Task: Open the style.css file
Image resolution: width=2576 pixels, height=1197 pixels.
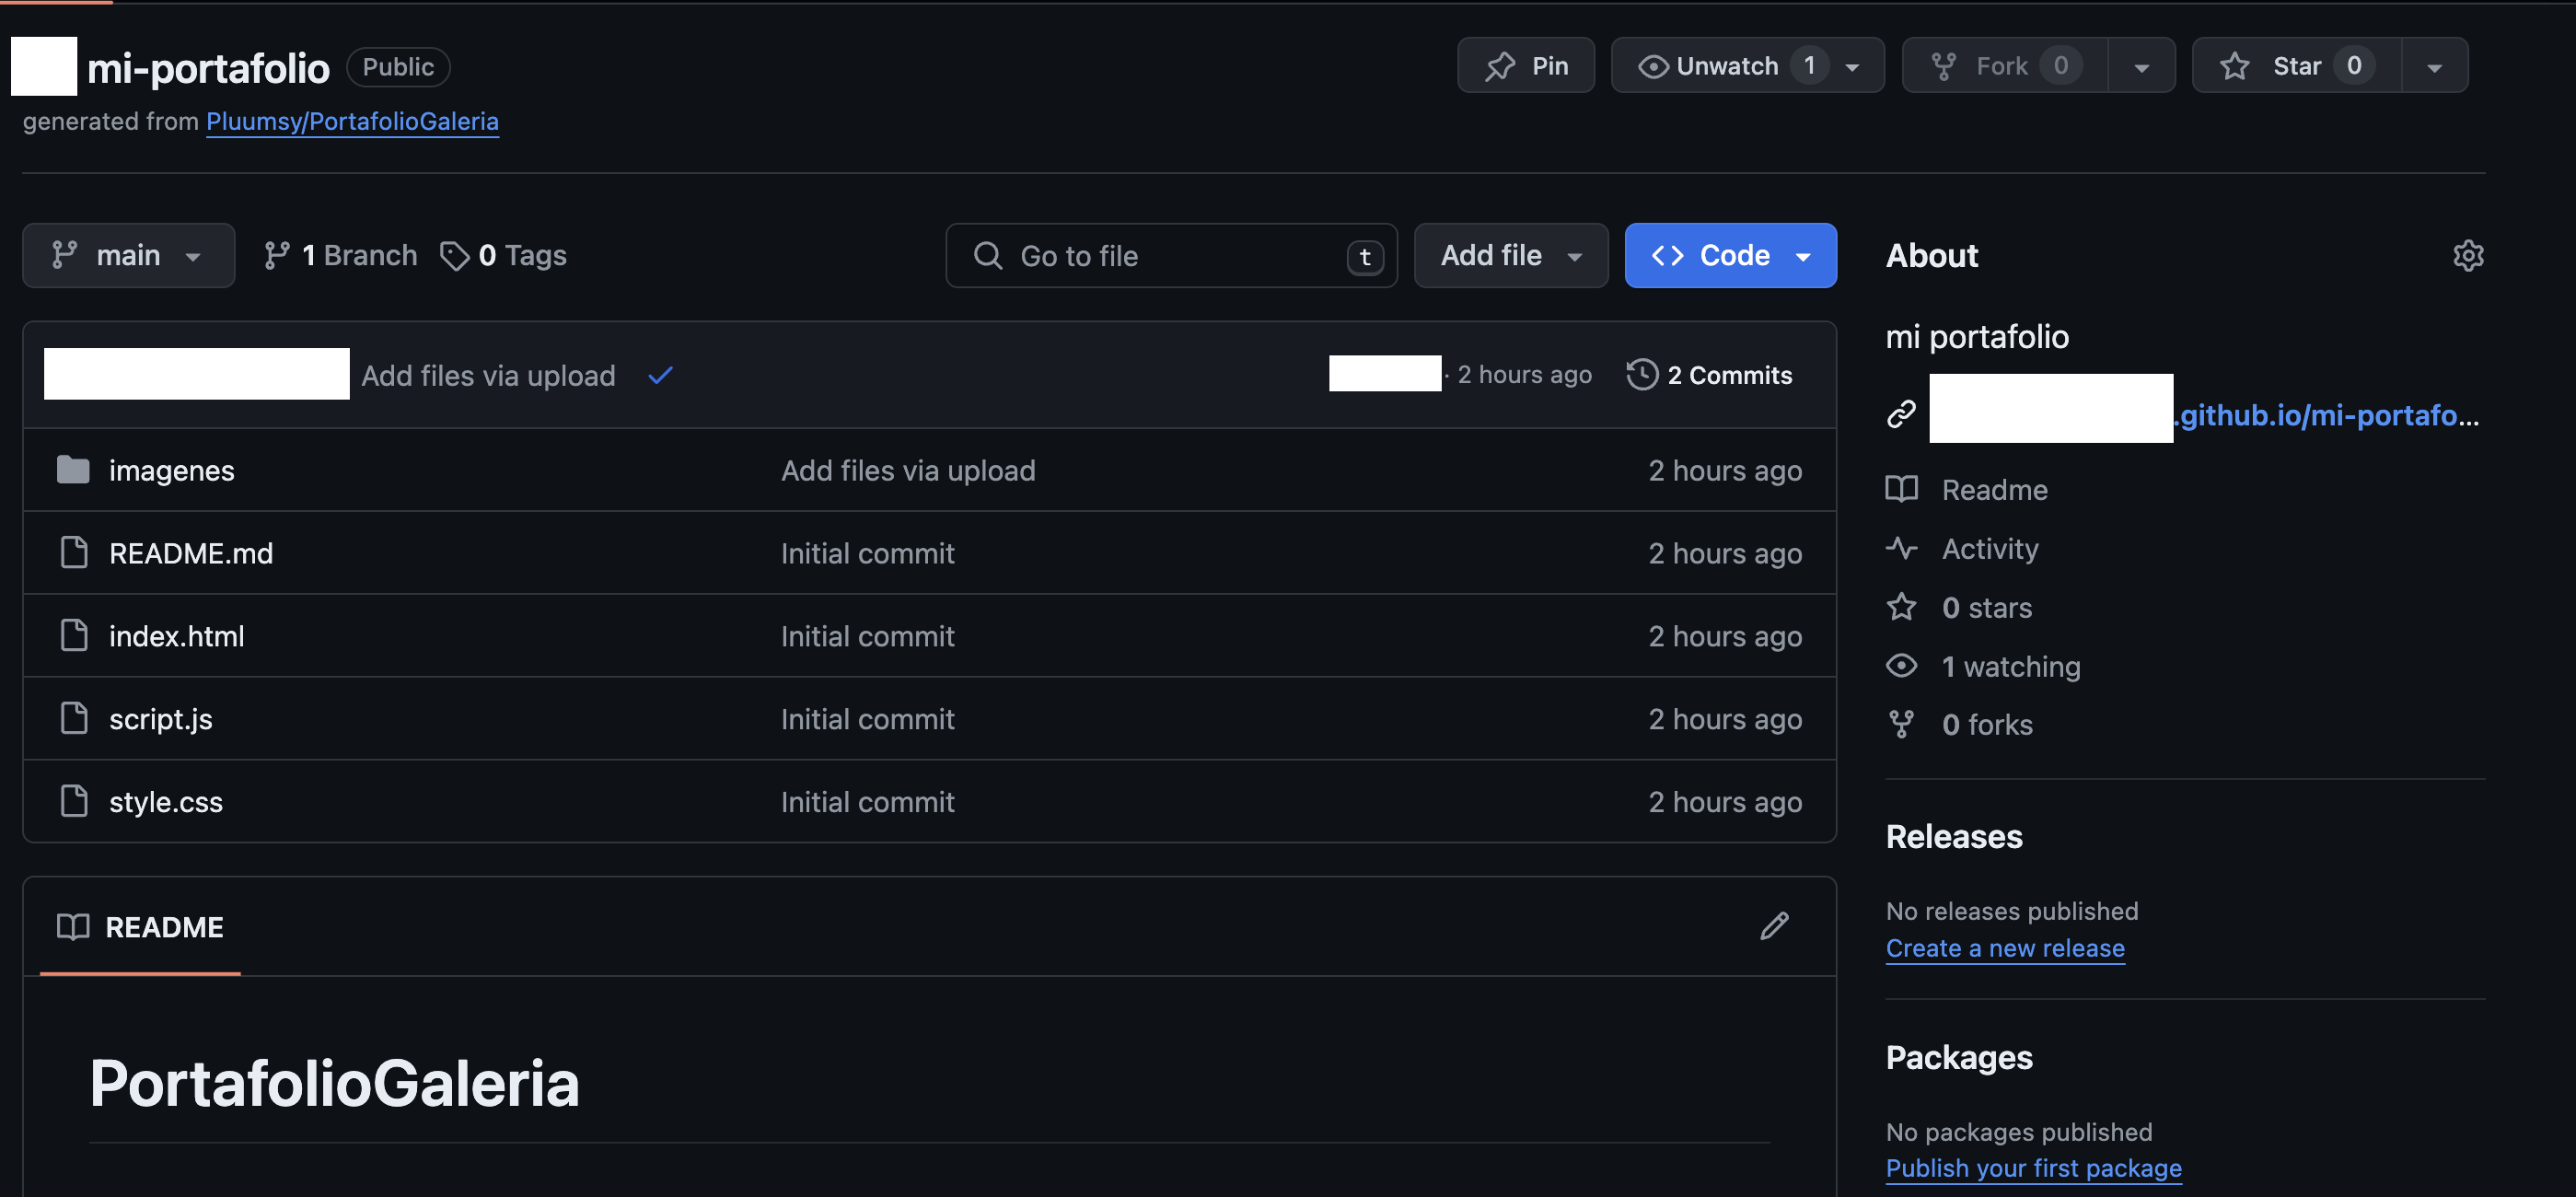Action: click(x=166, y=802)
